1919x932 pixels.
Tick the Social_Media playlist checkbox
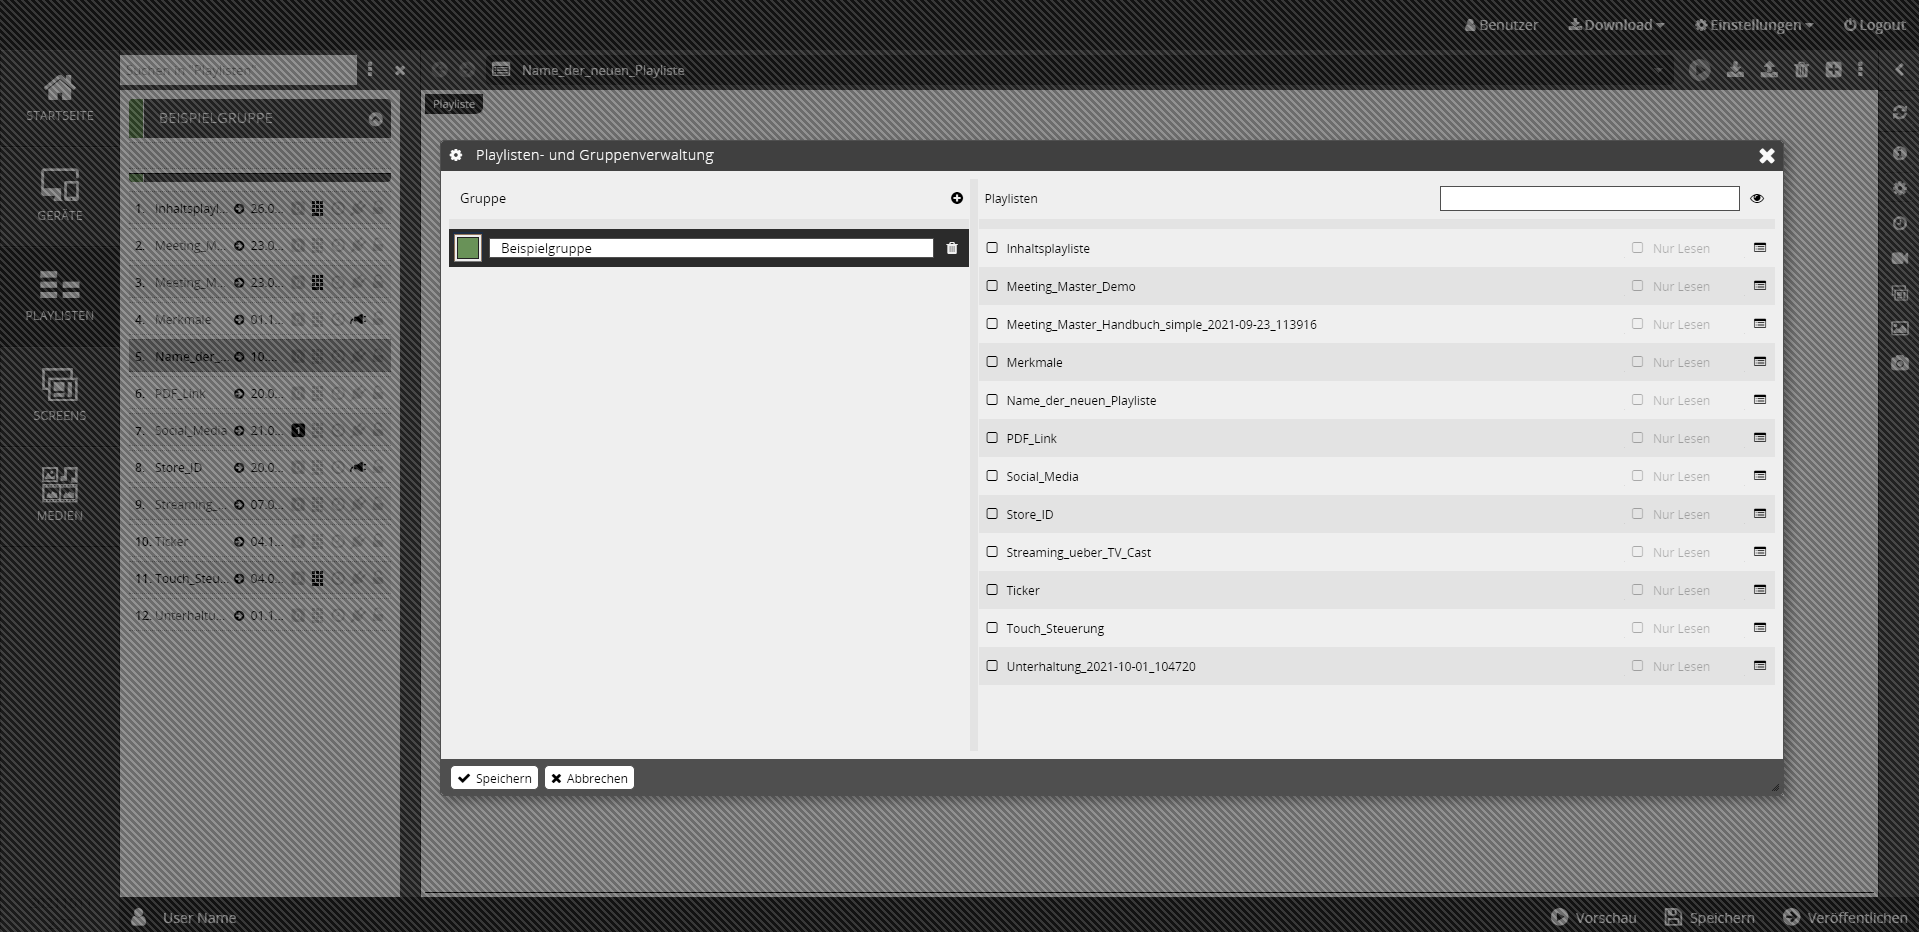click(x=992, y=476)
